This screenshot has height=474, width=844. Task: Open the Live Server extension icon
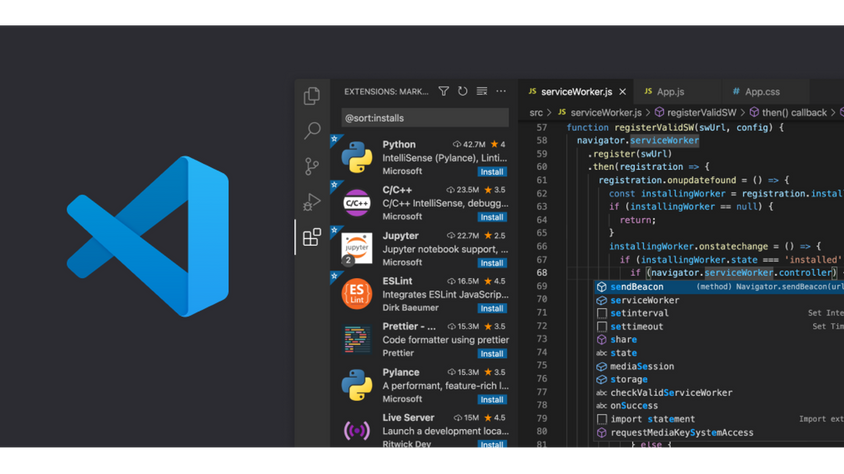356,430
